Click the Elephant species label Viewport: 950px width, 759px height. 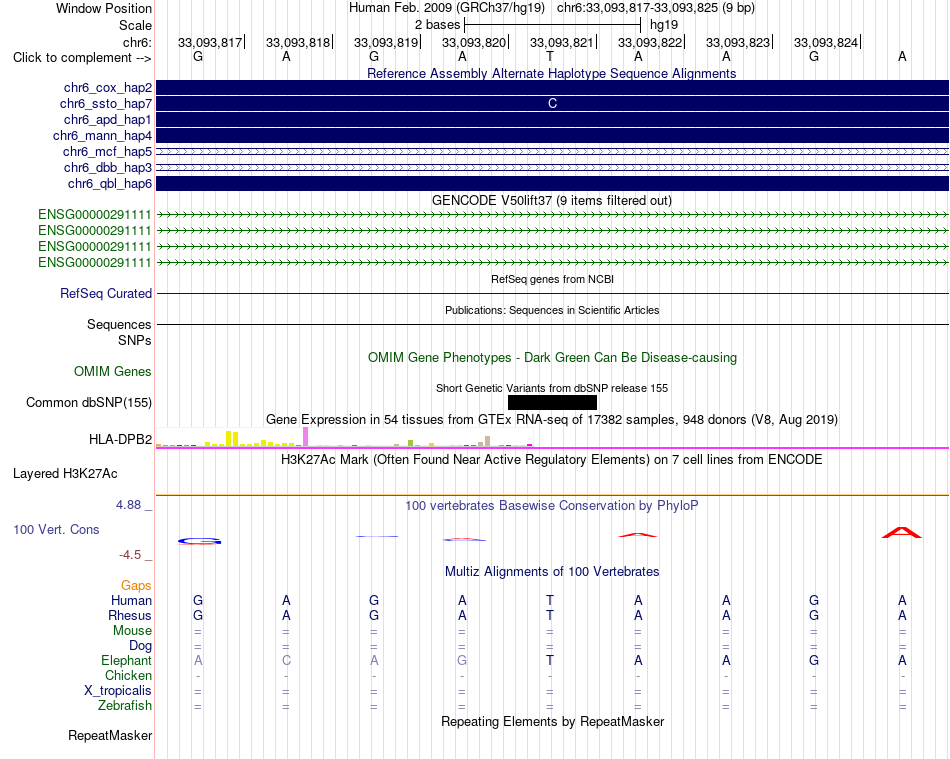tap(127, 660)
